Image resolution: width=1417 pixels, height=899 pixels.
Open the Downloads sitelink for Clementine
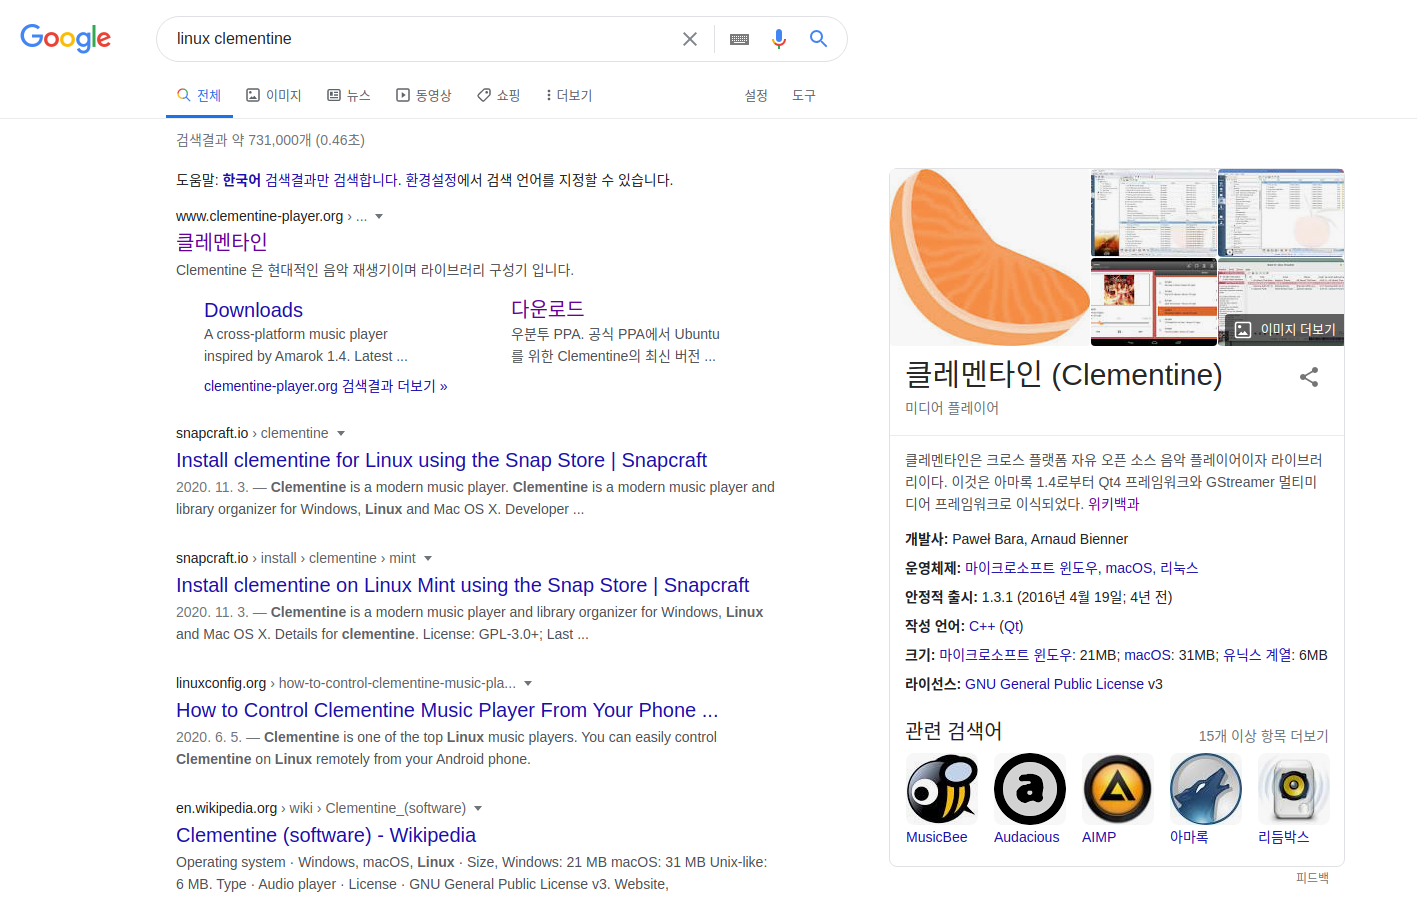click(253, 310)
